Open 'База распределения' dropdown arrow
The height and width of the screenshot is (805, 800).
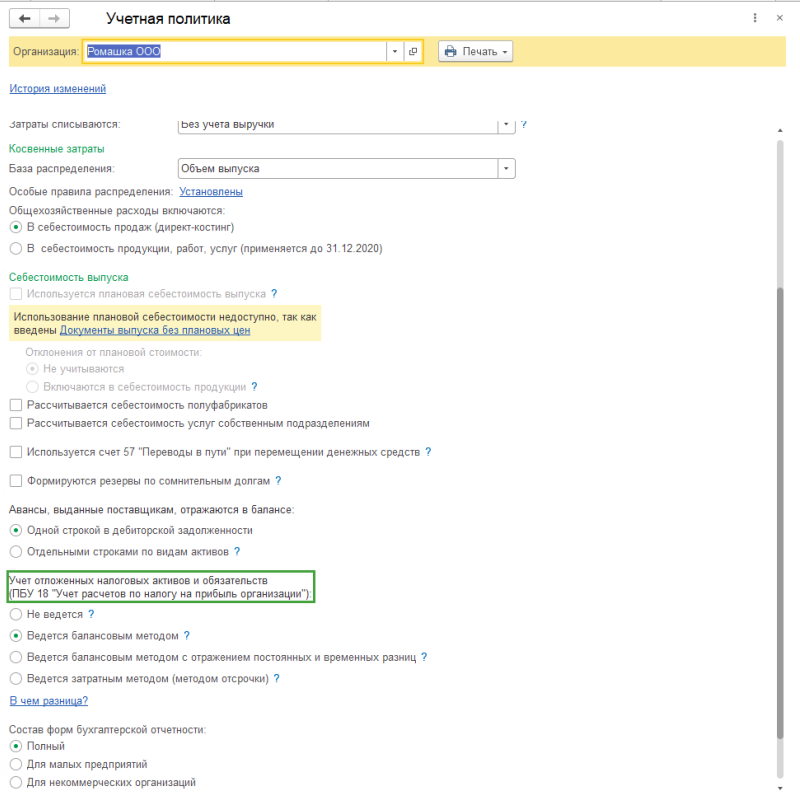(506, 168)
